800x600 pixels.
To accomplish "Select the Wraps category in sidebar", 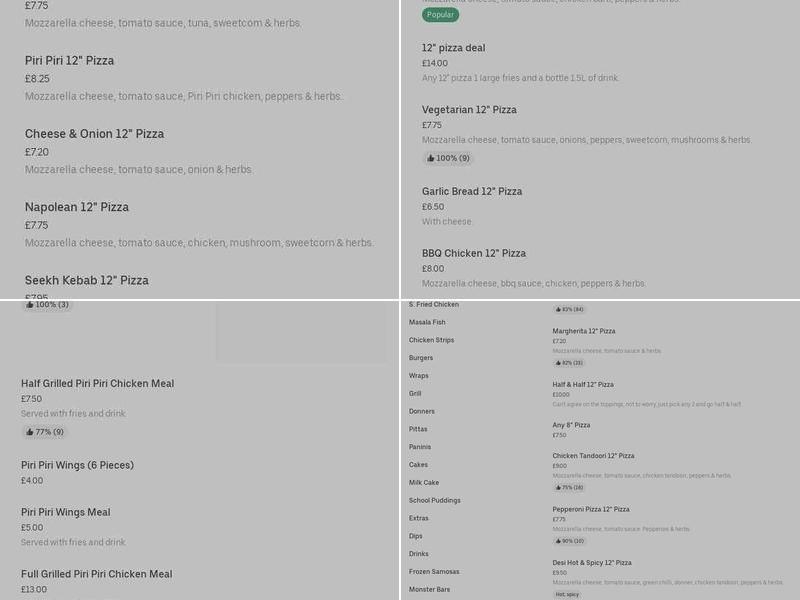I will tap(419, 376).
